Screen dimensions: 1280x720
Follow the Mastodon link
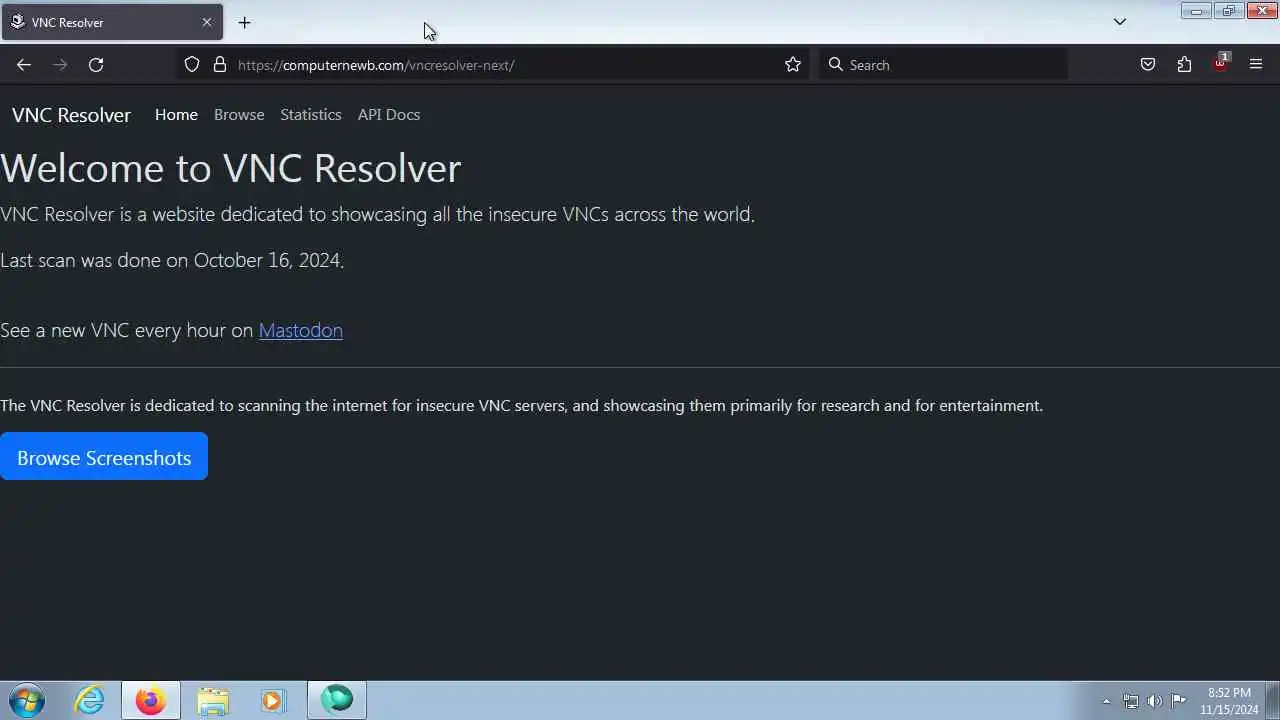pos(301,330)
